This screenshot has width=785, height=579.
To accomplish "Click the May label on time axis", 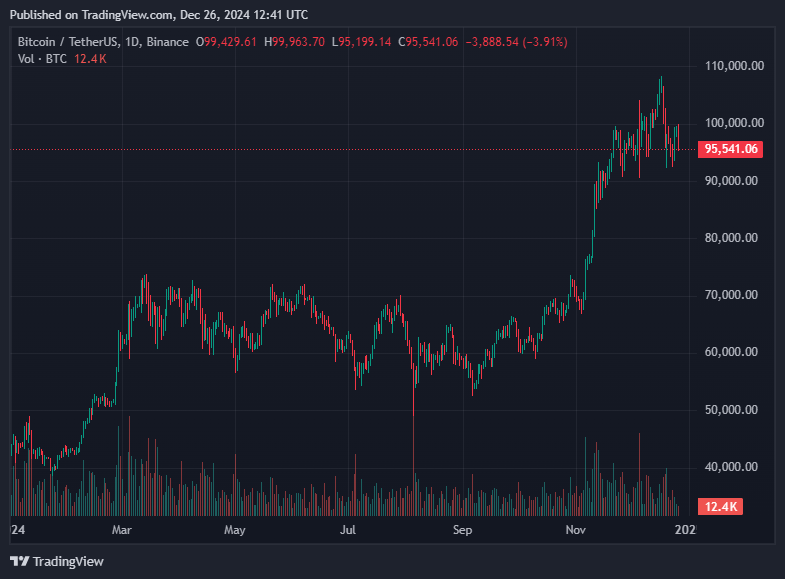I will (235, 530).
